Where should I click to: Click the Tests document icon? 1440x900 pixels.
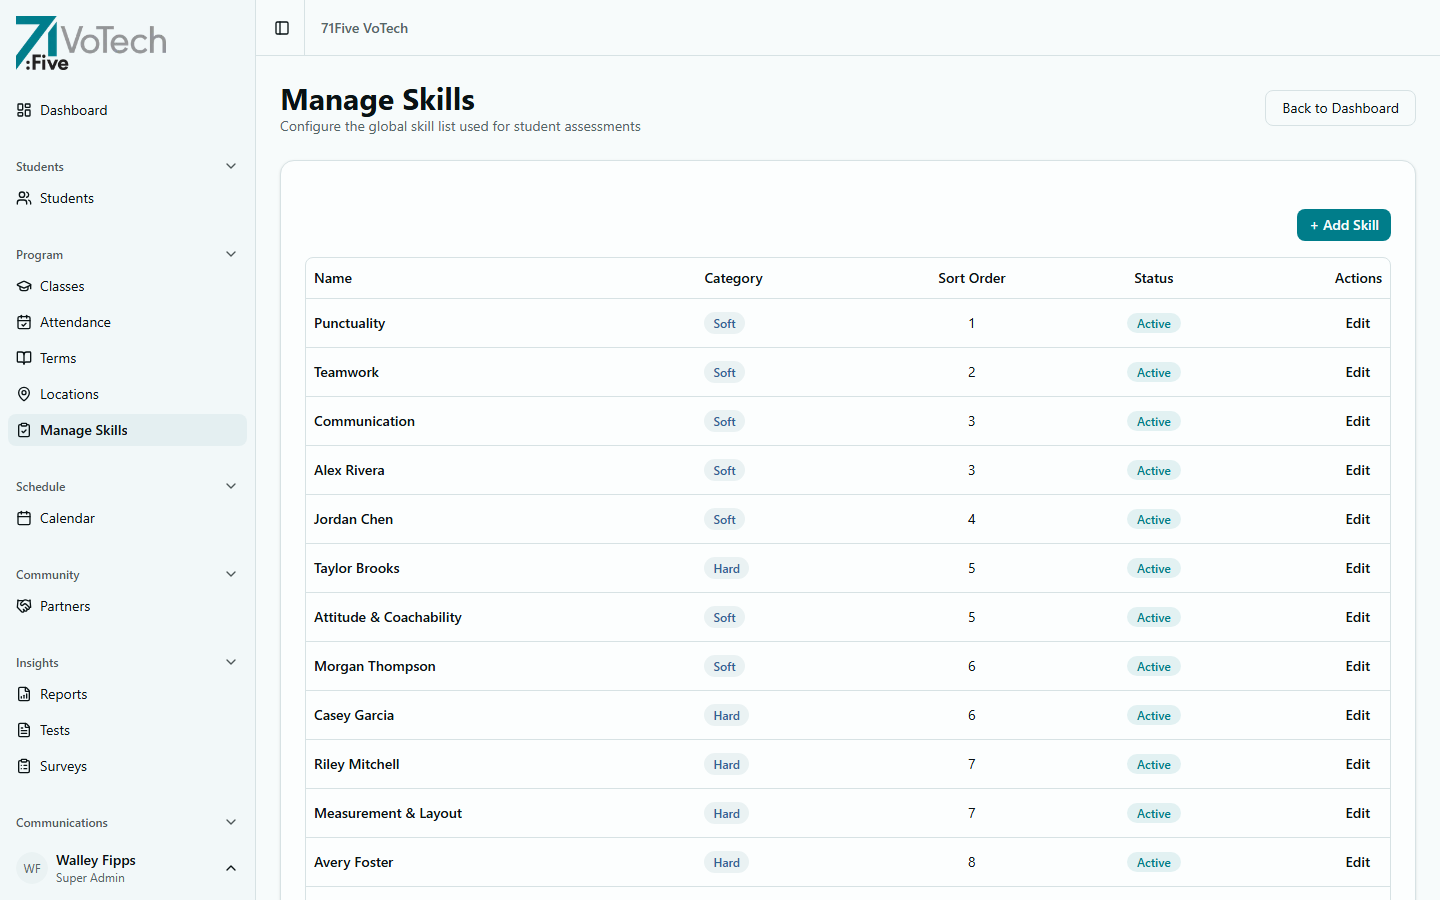pos(24,730)
